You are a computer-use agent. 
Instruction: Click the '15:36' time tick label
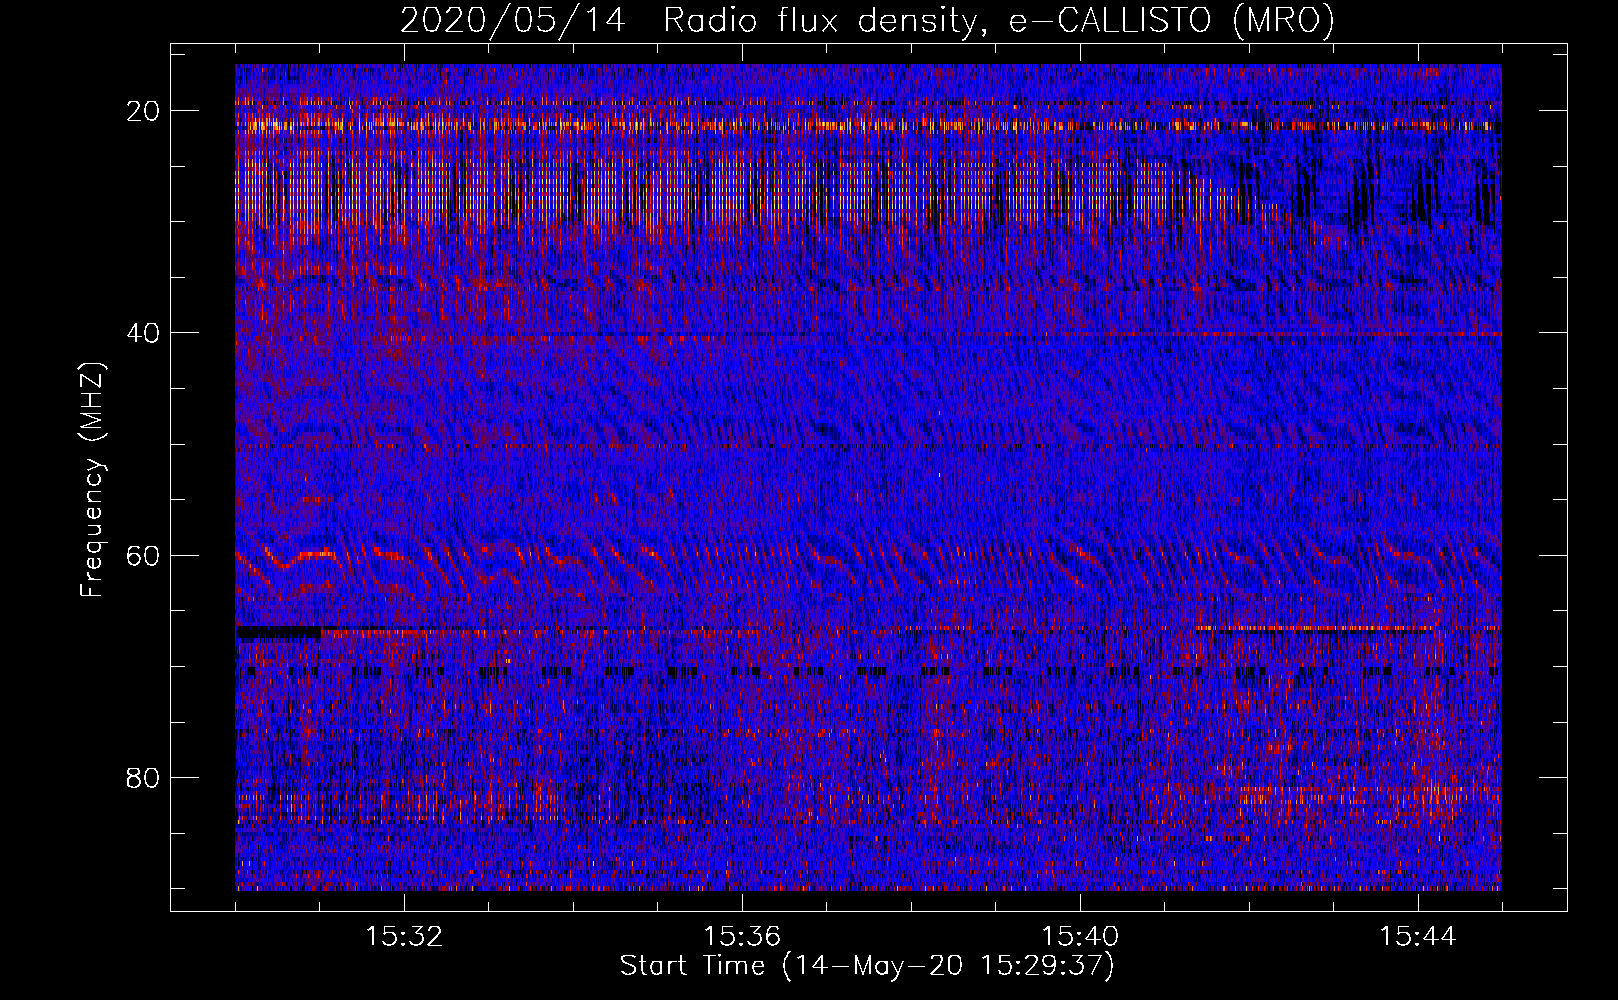tap(742, 937)
